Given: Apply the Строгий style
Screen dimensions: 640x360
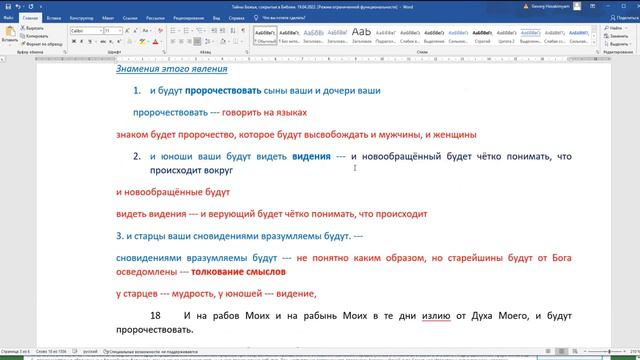Looking at the screenshot, I should pyautogui.click(x=482, y=36).
